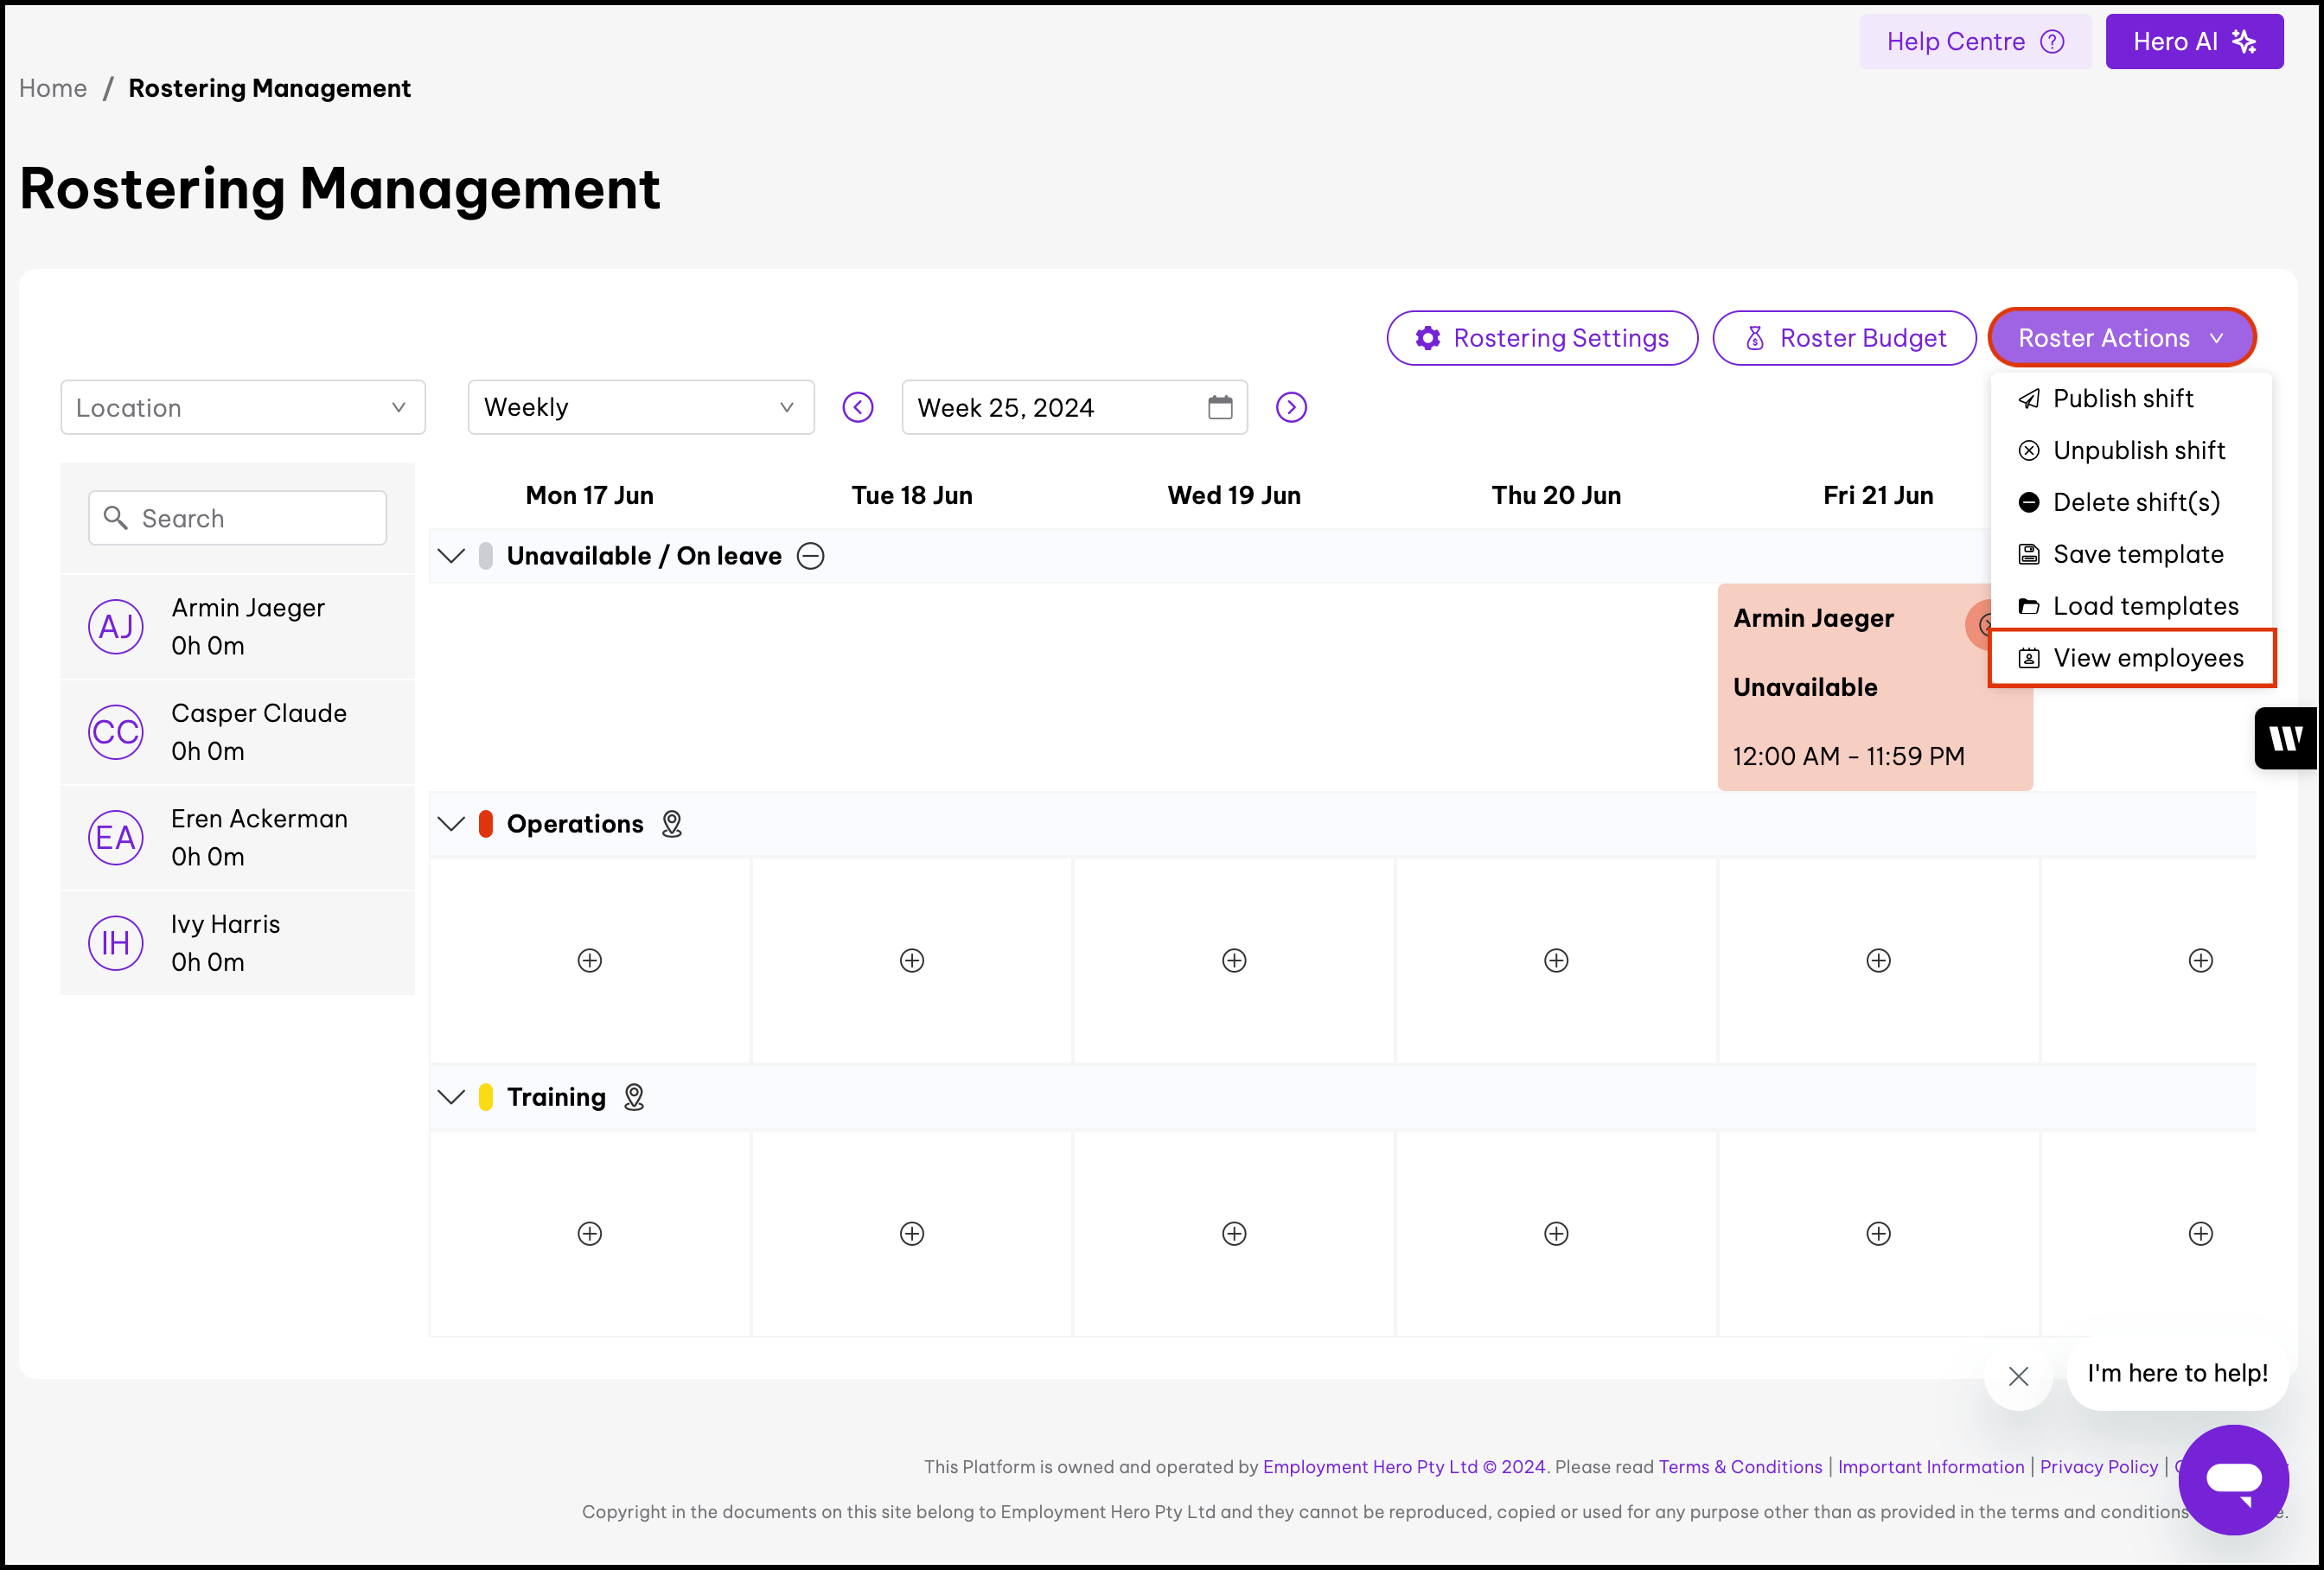Viewport: 2324px width, 1570px height.
Task: Add shift in Training on Wed 19 Jun
Action: (x=1234, y=1233)
